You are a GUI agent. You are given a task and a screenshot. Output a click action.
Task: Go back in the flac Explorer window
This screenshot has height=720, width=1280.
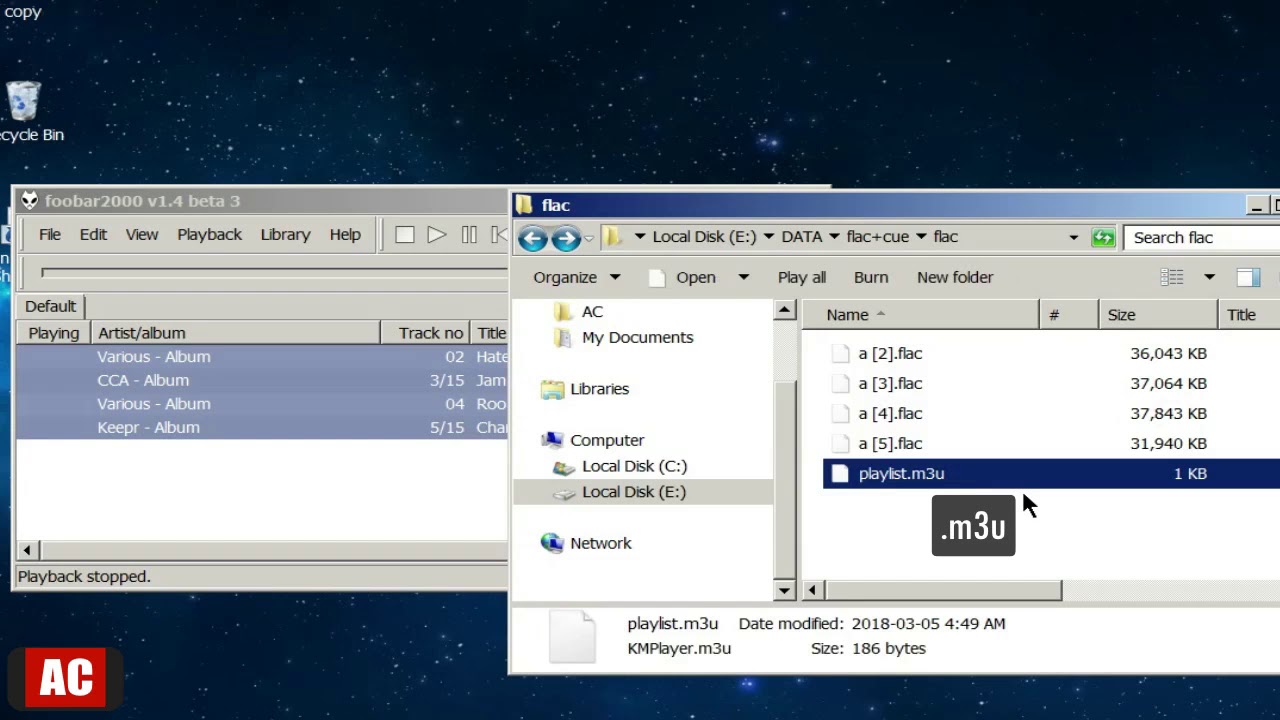532,238
